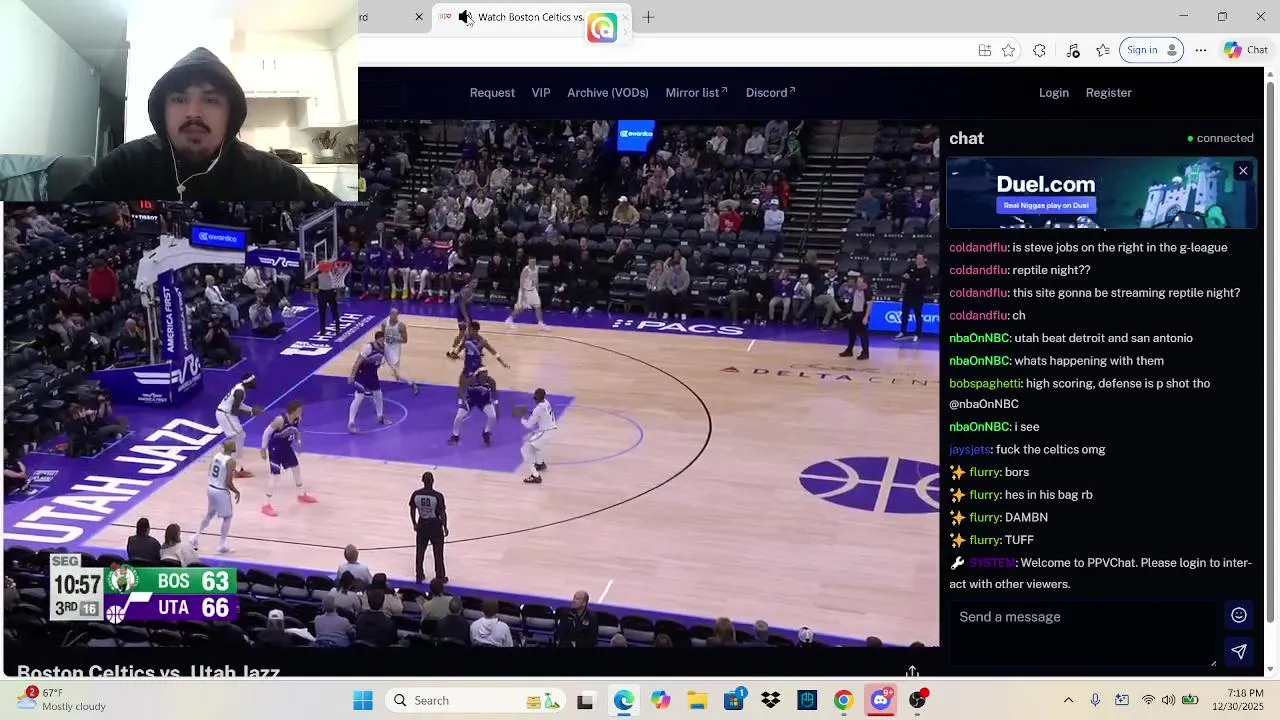The width and height of the screenshot is (1280, 720).
Task: Open the Request page
Action: click(492, 93)
